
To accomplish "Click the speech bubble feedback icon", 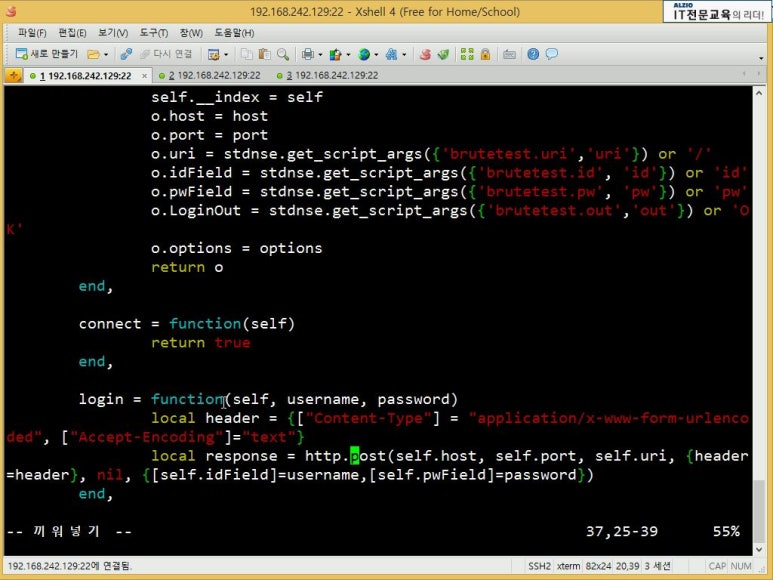I will pos(552,54).
